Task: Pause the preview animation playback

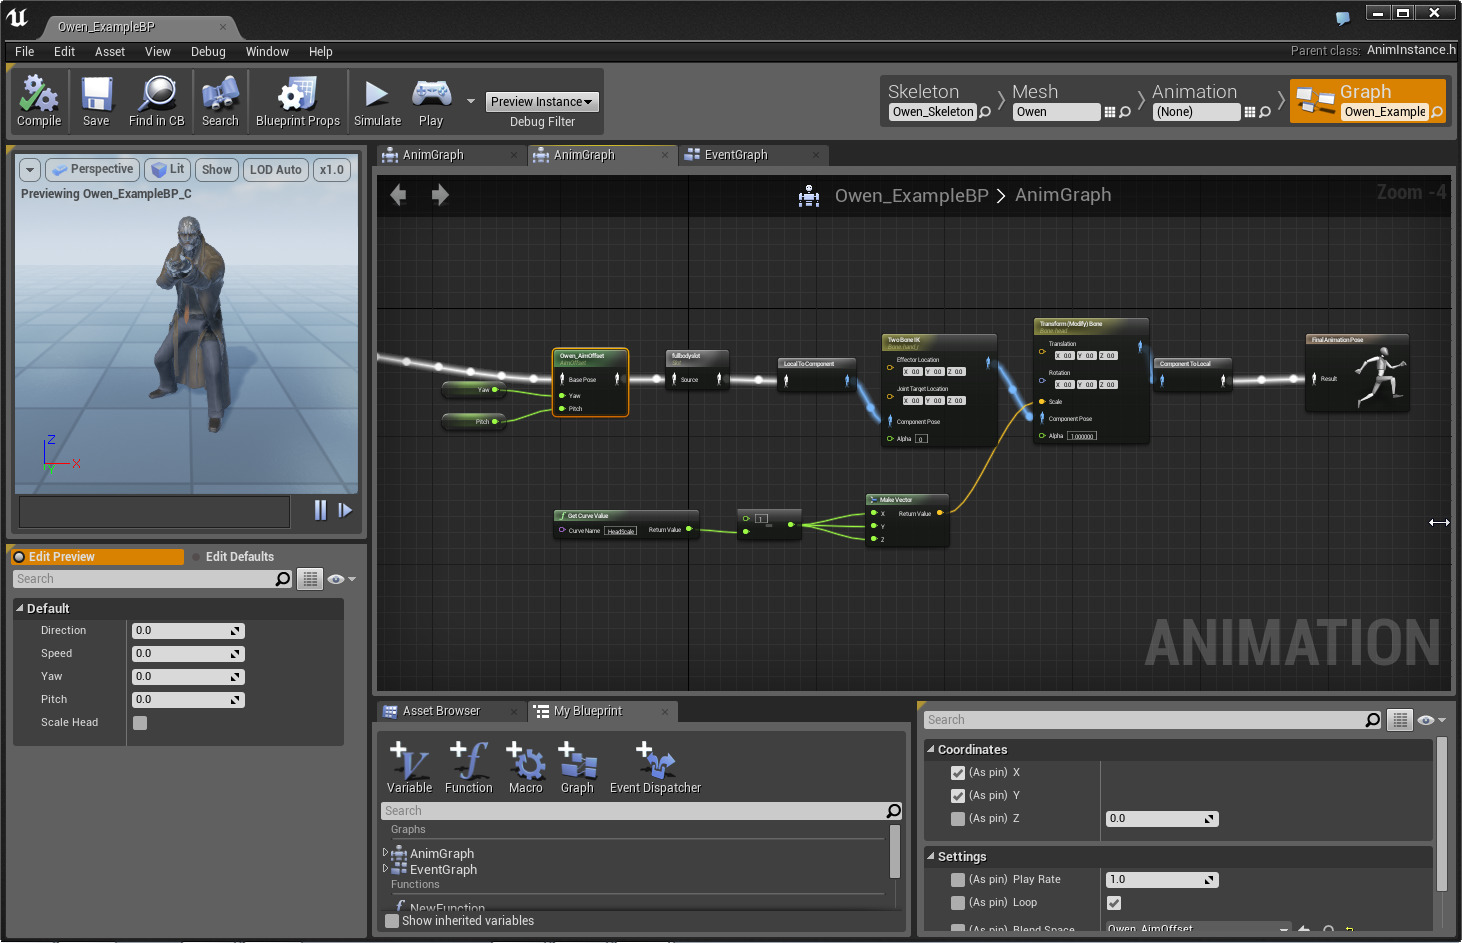Action: pos(320,510)
